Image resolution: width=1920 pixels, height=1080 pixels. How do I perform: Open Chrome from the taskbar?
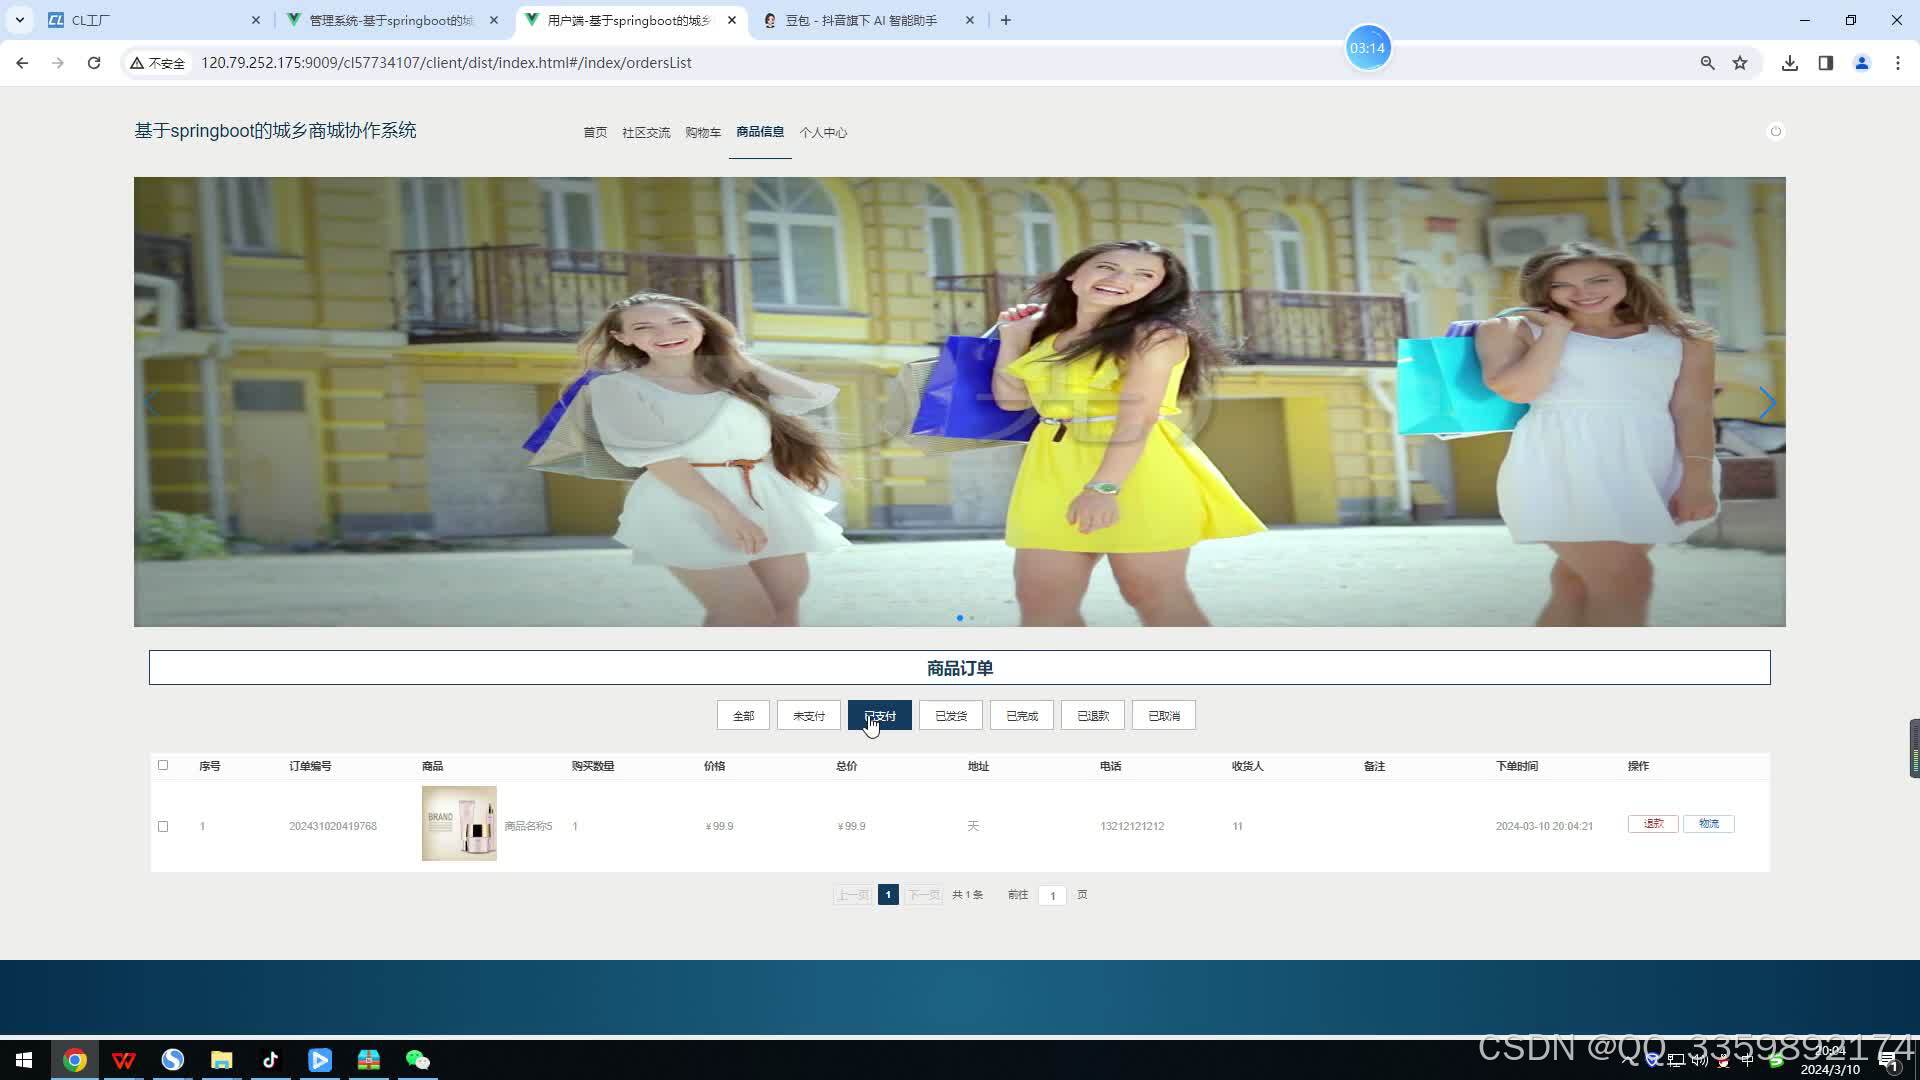click(x=75, y=1060)
